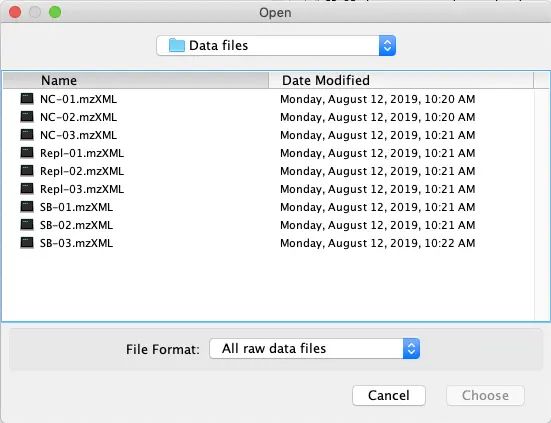Zoom the dialog with green window button
Viewport: 551px width, 423px height.
point(55,12)
